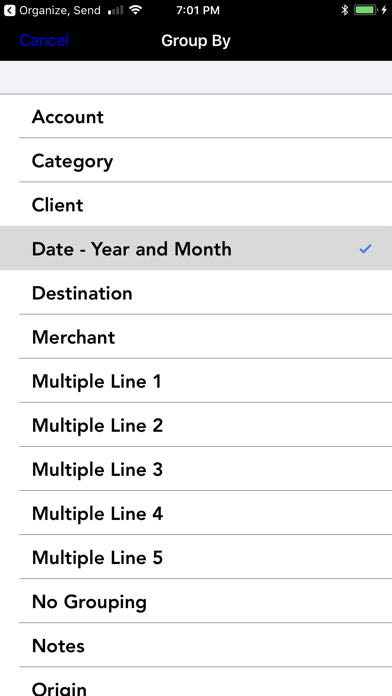Select the No Grouping option
Screen dimensions: 392x696
(x=196, y=602)
